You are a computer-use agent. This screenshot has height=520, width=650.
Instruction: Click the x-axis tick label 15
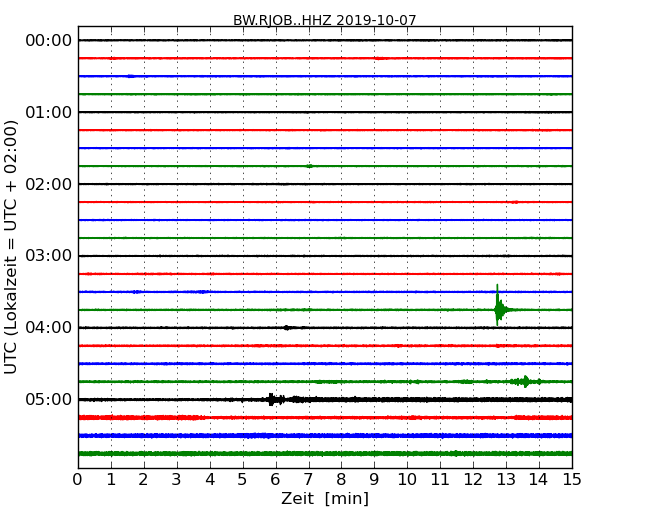pos(572,479)
